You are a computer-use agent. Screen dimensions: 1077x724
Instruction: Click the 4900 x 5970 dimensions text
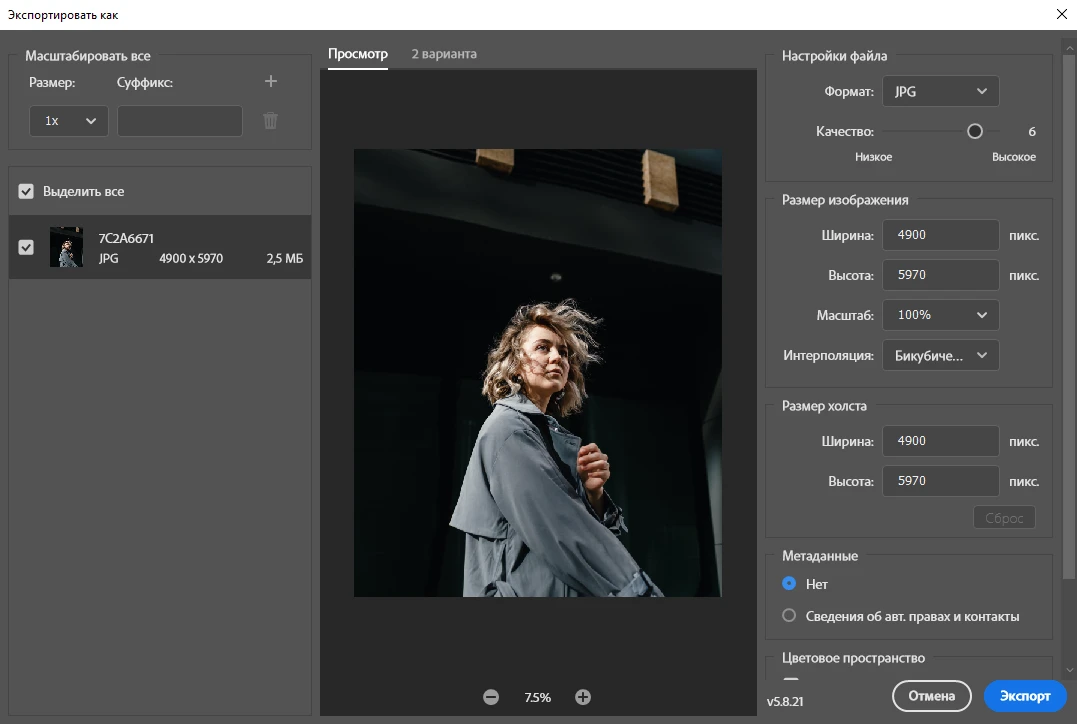[x=191, y=259]
